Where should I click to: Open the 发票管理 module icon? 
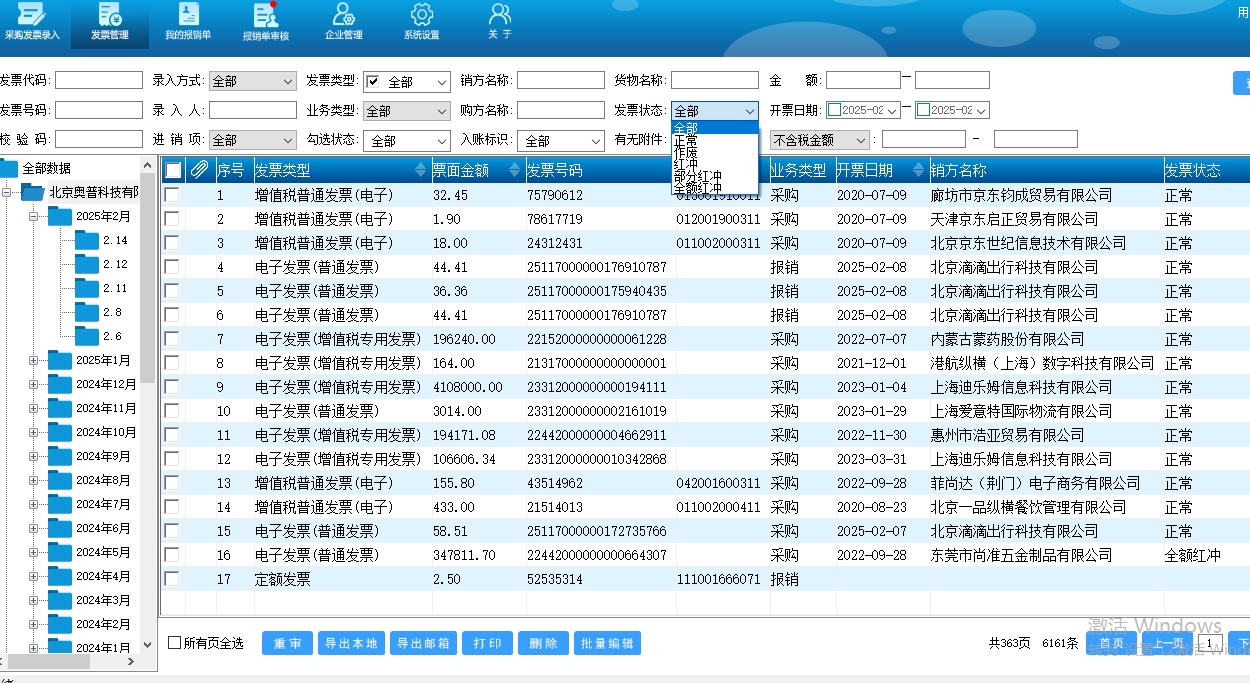[x=110, y=22]
